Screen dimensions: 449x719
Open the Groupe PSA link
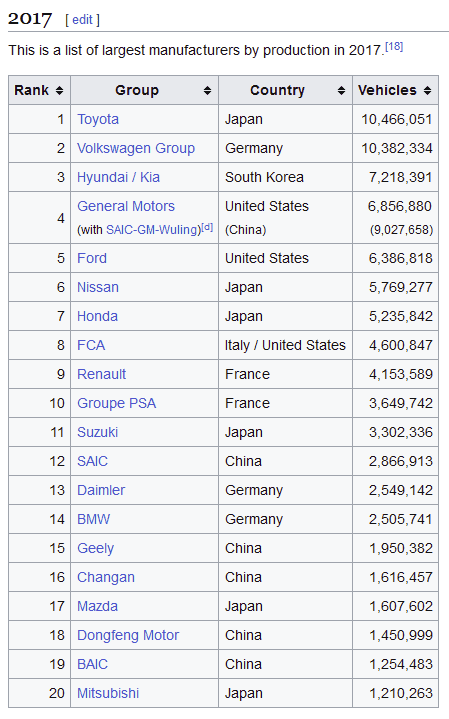[116, 403]
